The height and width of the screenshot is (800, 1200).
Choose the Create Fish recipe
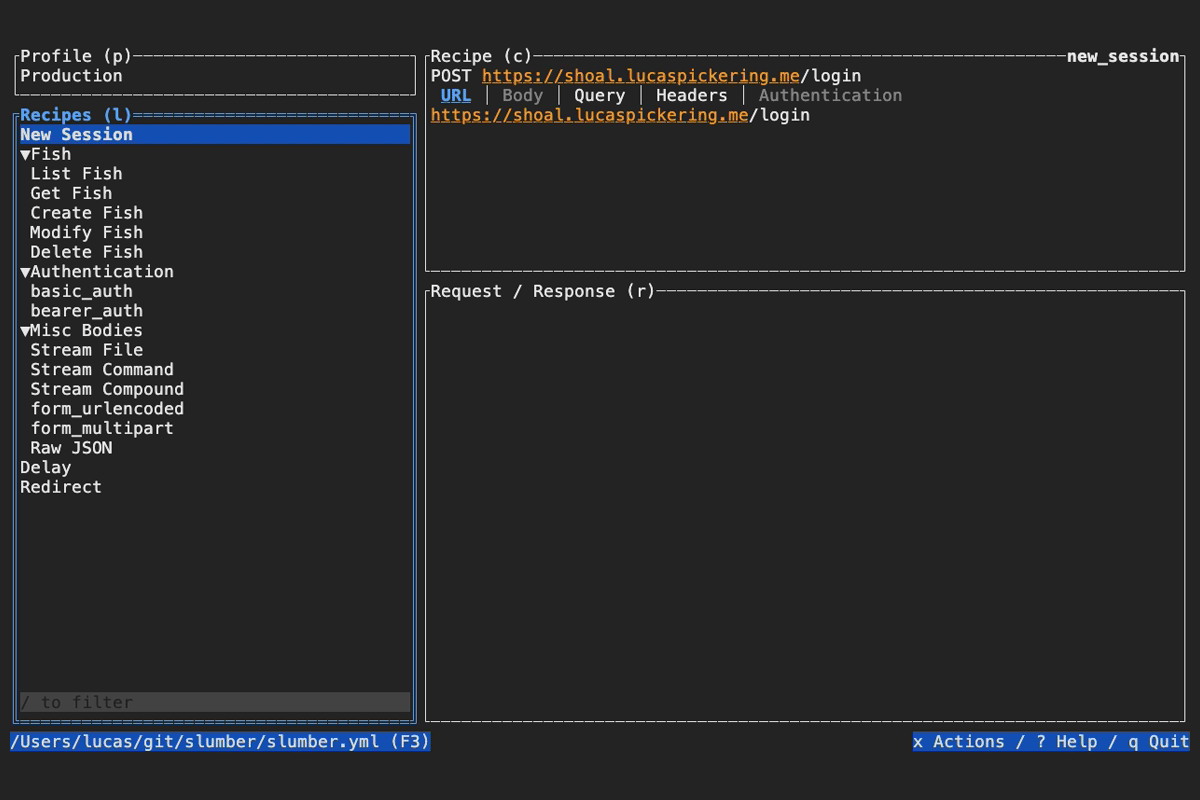coord(86,213)
